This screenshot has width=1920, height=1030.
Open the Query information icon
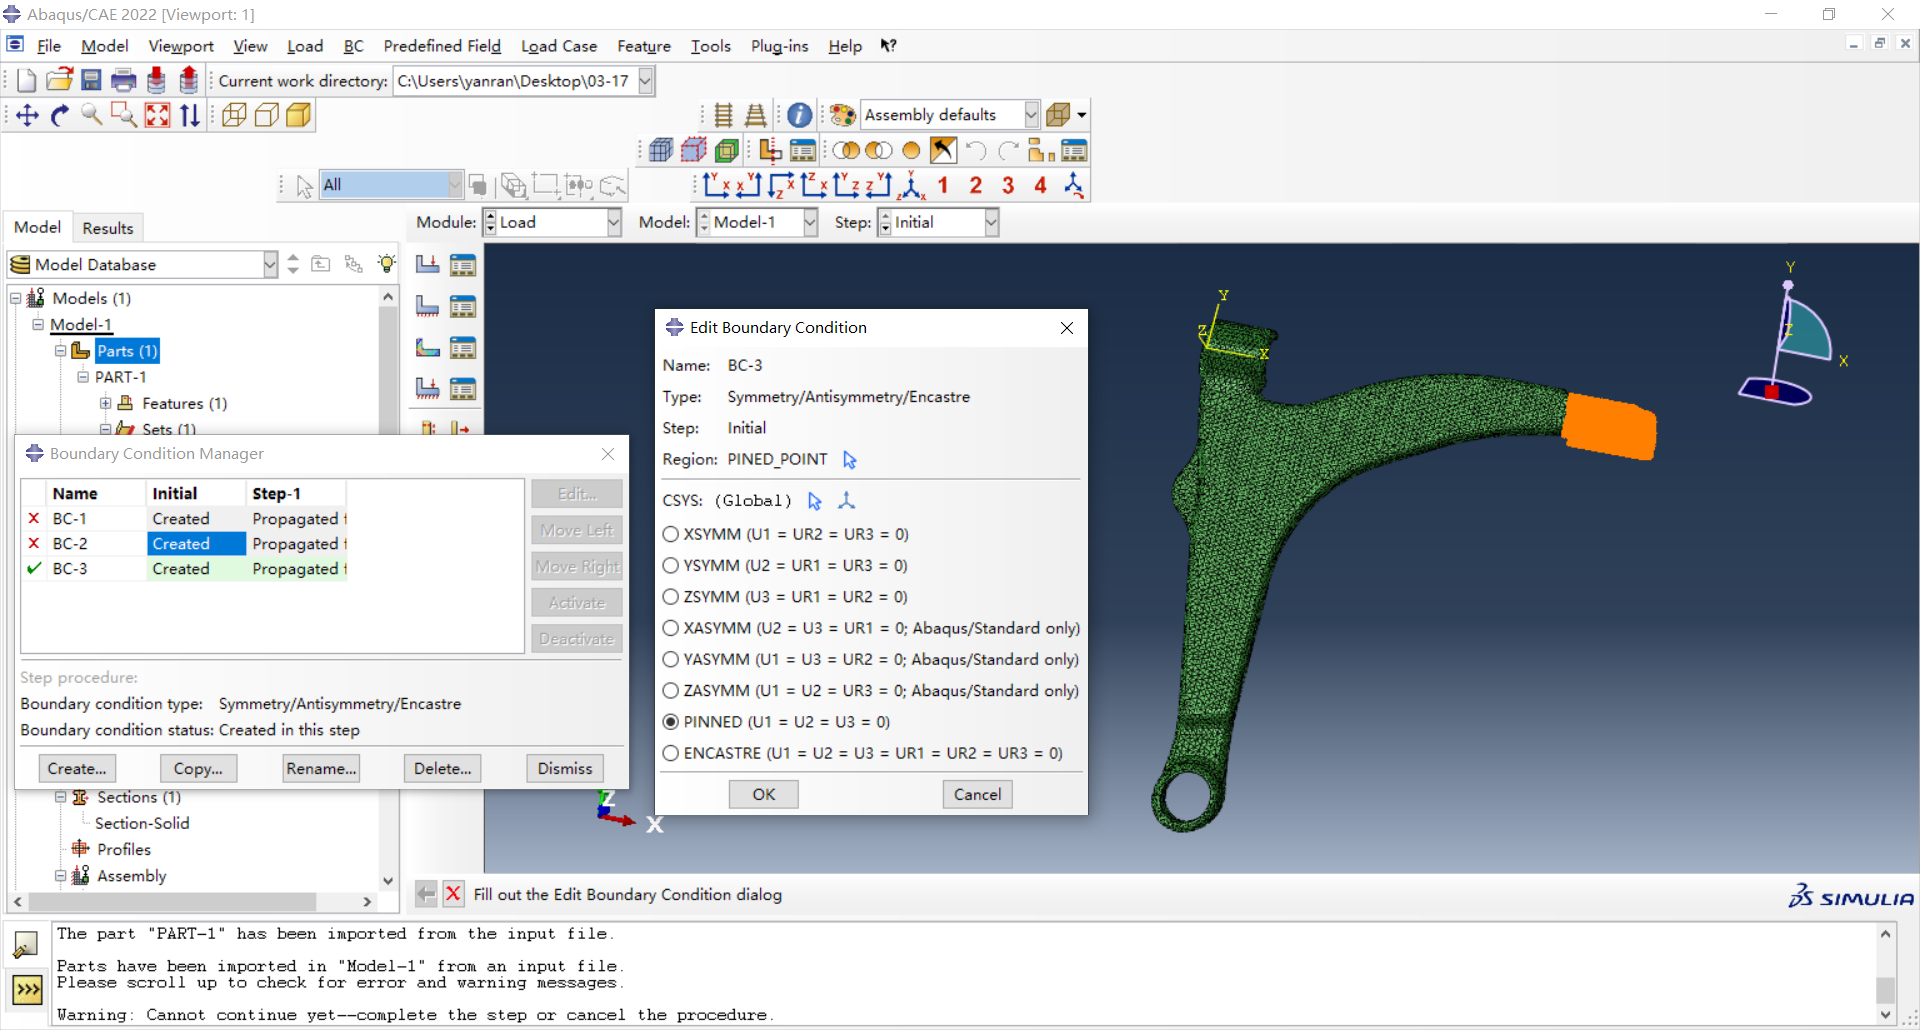pyautogui.click(x=799, y=115)
